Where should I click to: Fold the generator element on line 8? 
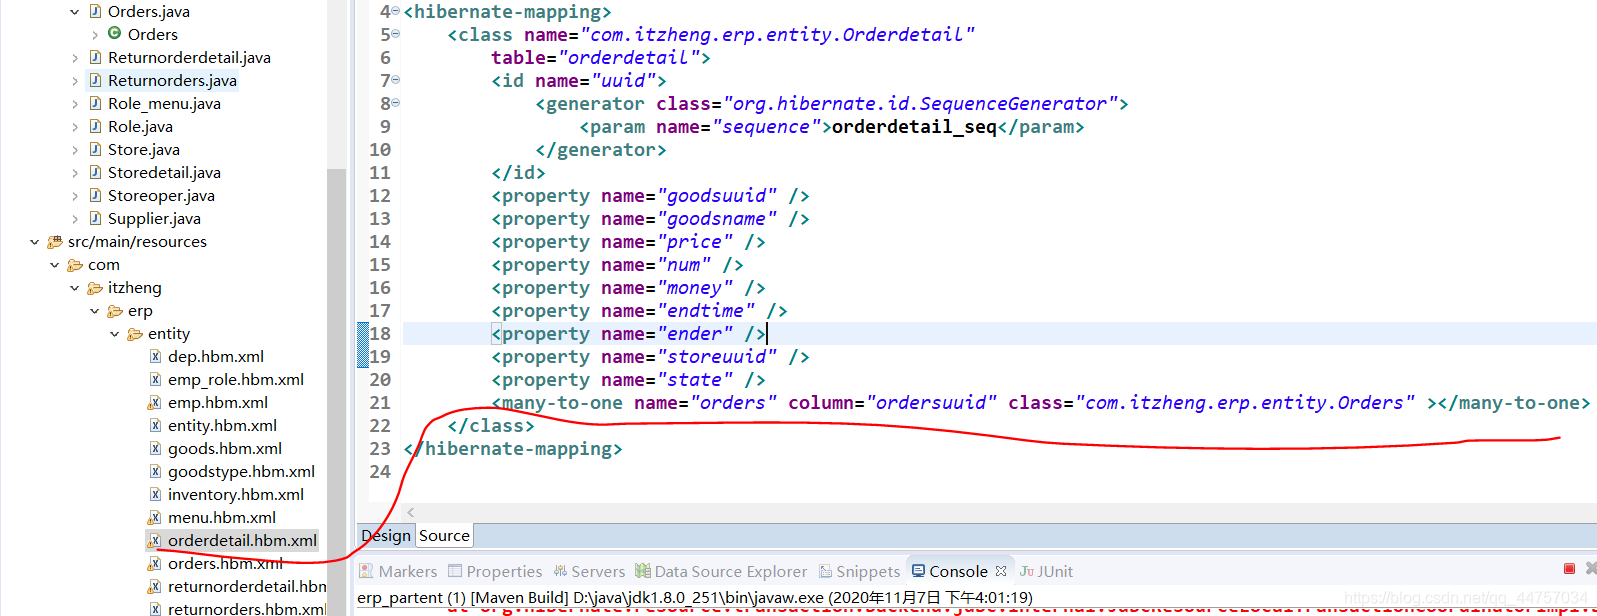pos(395,103)
